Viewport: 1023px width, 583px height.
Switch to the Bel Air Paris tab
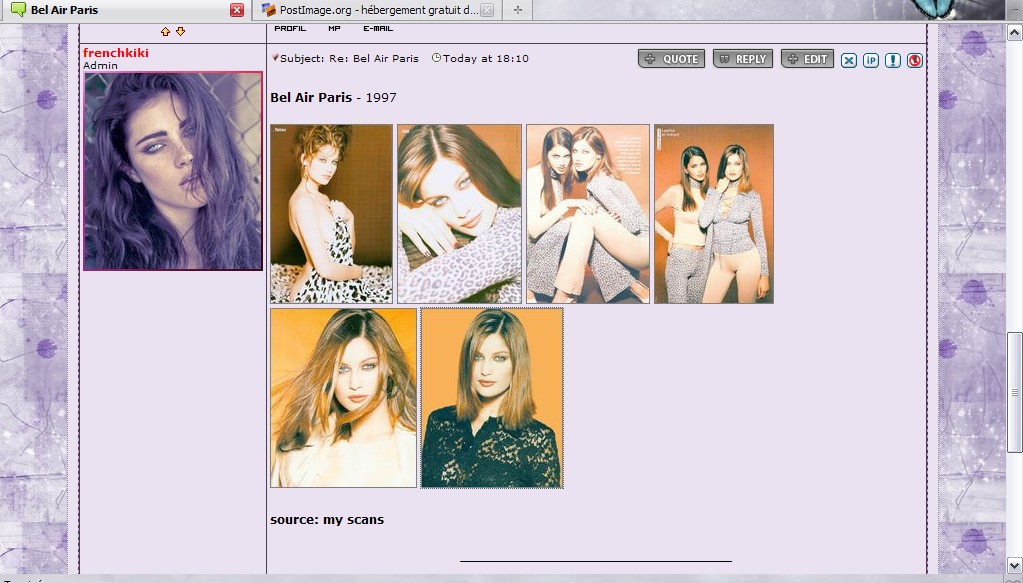coord(124,10)
